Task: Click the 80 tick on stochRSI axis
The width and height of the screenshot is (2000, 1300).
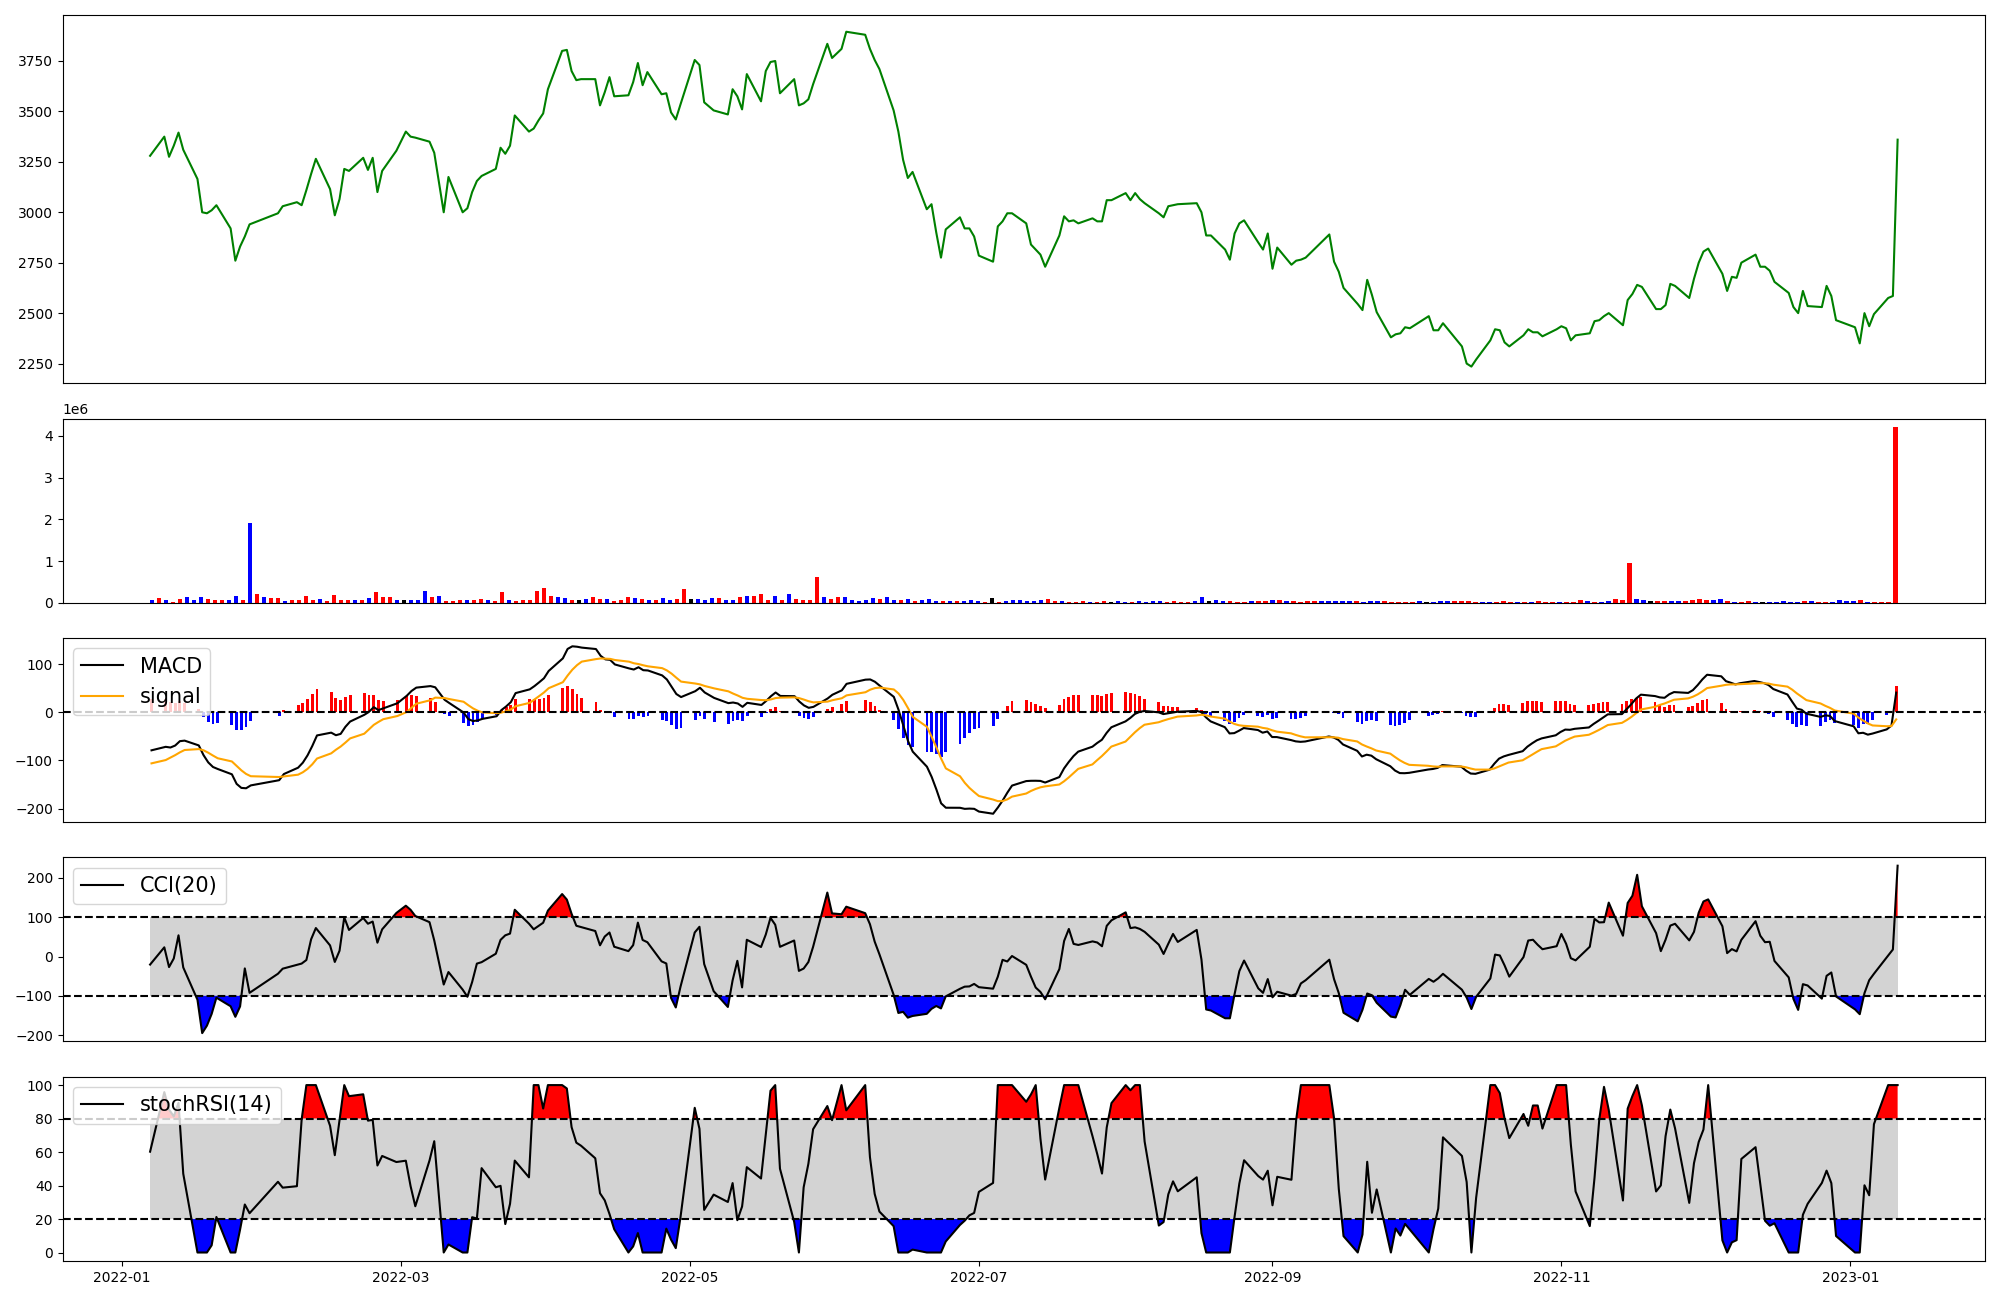Action: (x=43, y=1120)
